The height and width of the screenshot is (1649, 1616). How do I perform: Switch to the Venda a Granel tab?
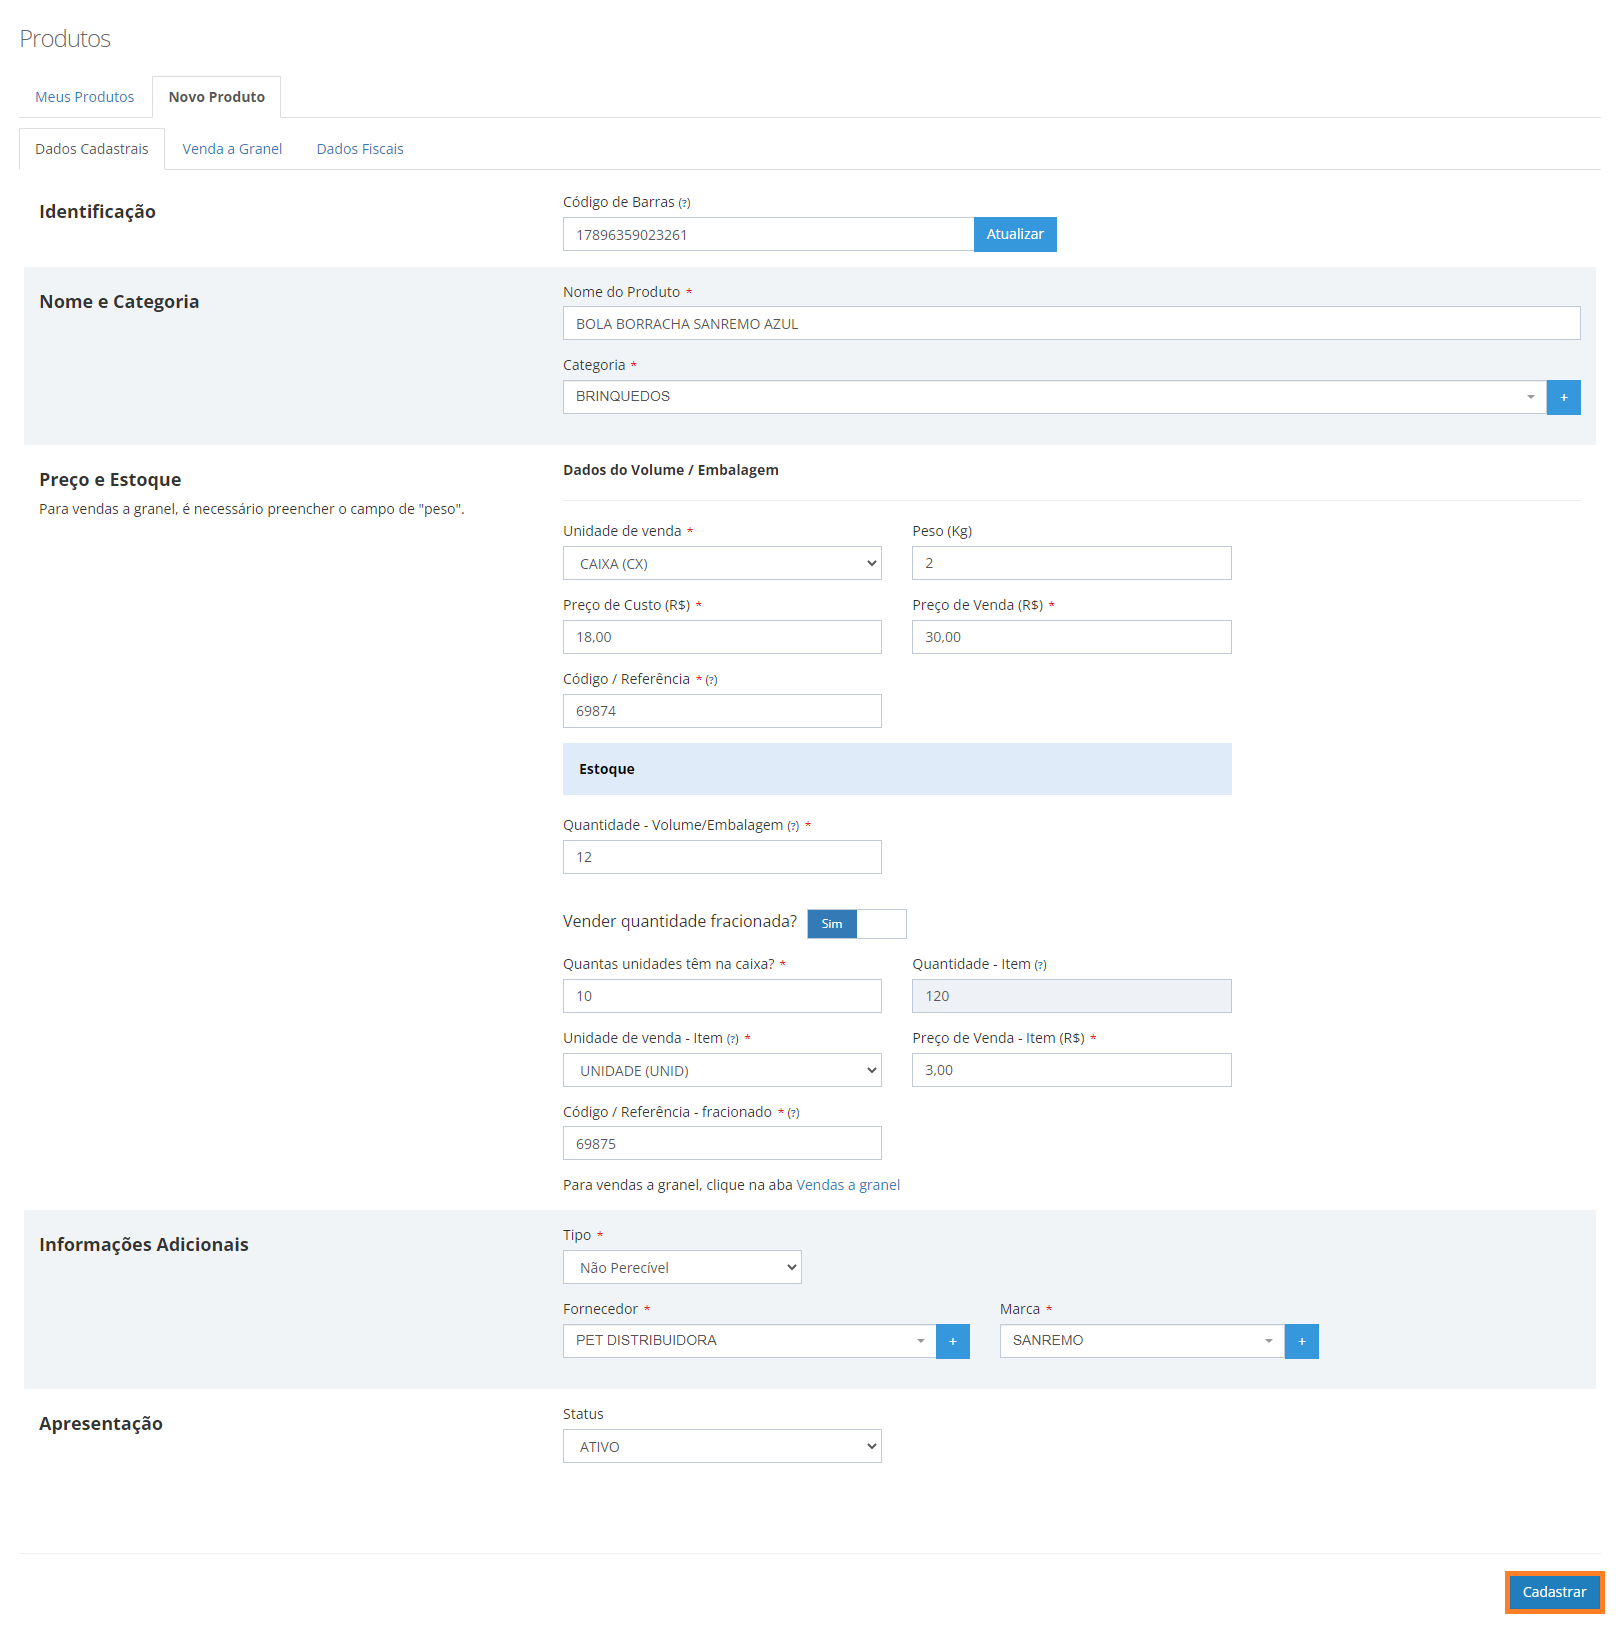[232, 149]
